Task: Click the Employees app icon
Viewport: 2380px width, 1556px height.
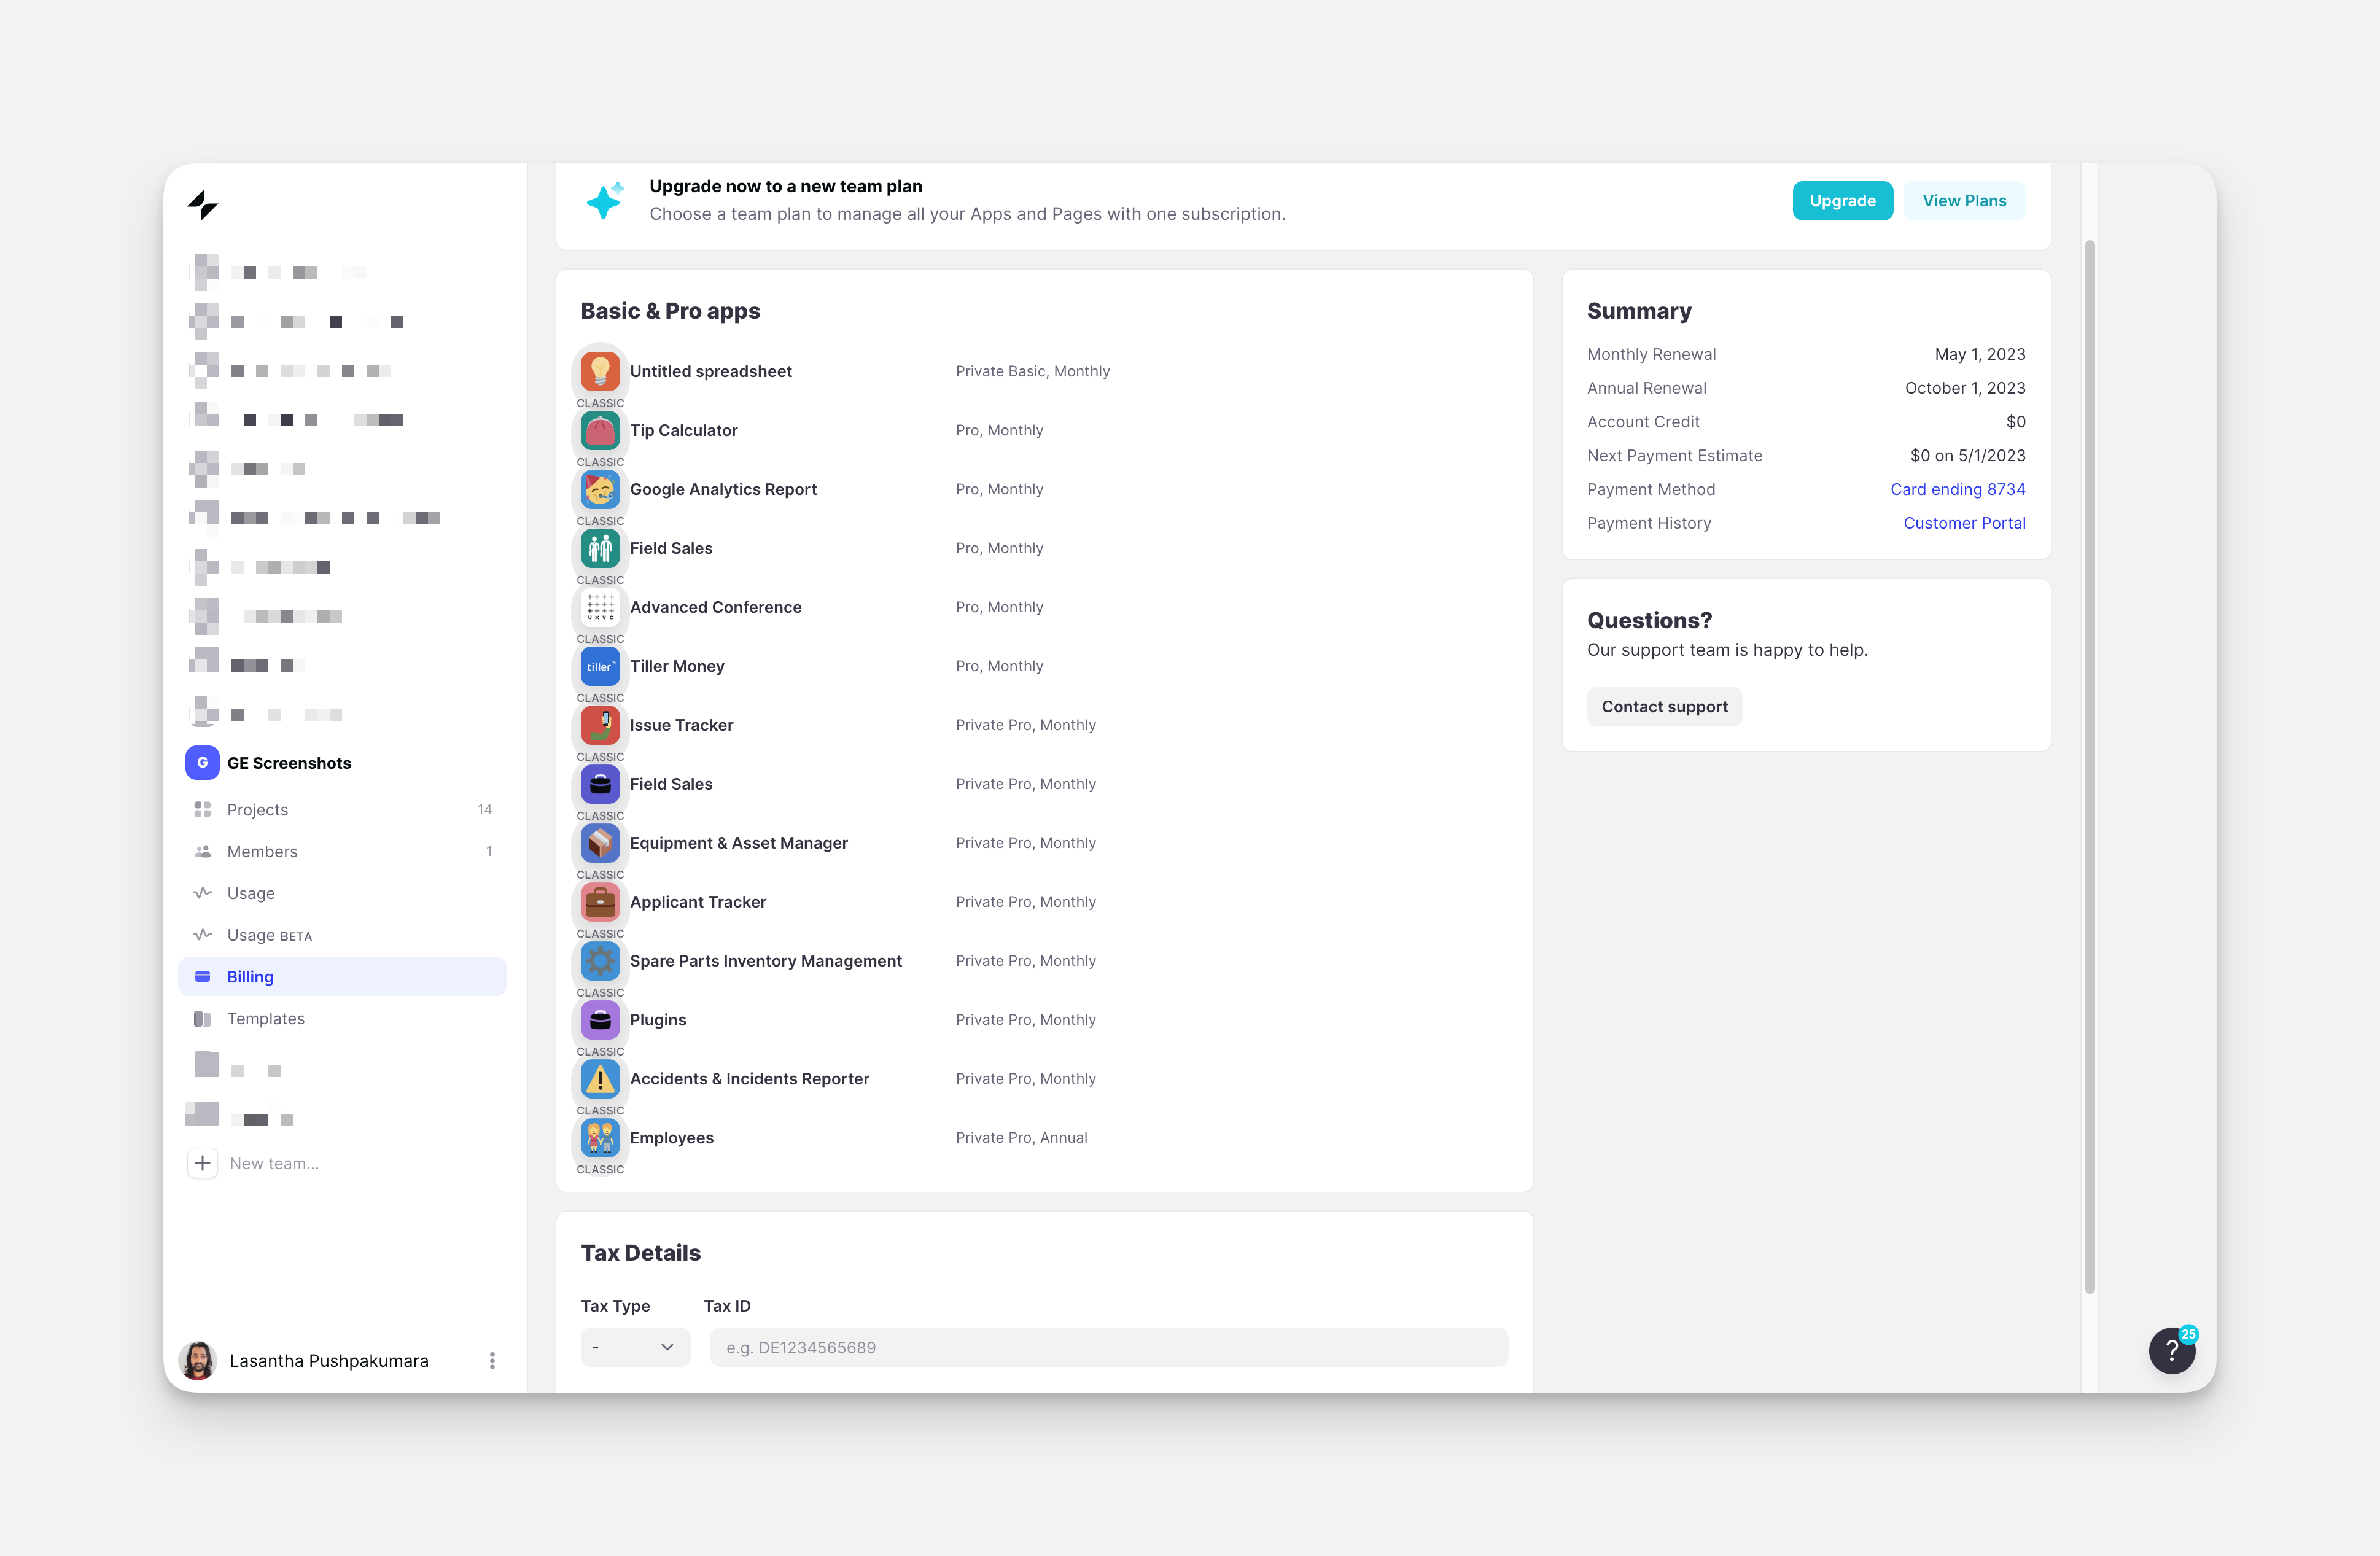Action: click(600, 1138)
